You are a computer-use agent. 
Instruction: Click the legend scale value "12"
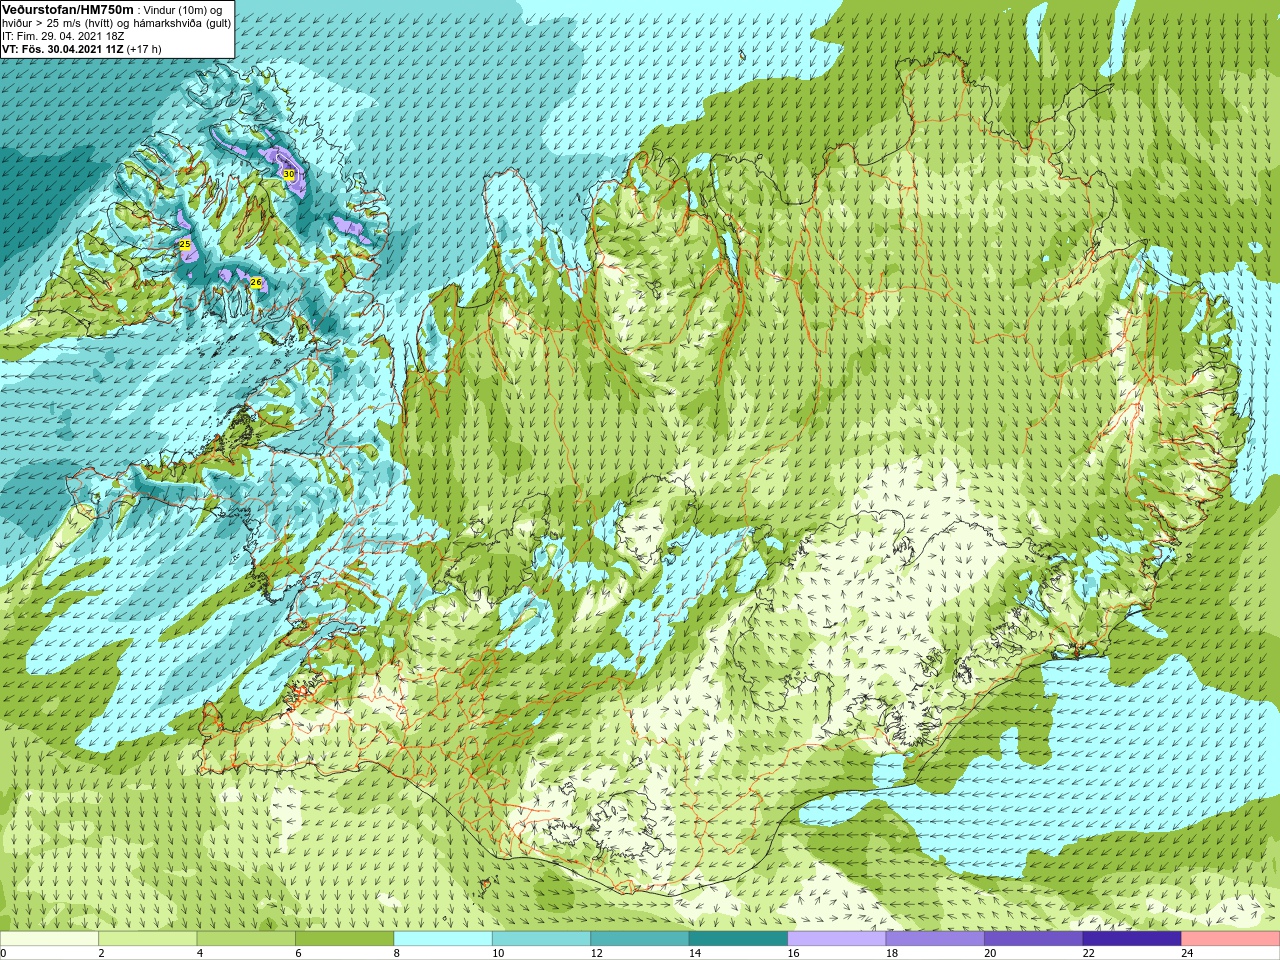pos(596,953)
